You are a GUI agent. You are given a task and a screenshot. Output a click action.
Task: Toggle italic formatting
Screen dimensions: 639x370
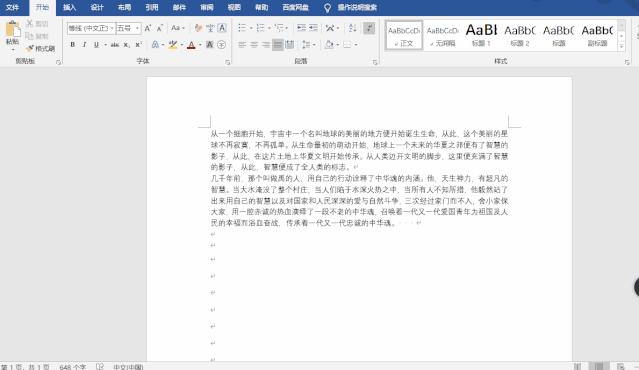84,44
